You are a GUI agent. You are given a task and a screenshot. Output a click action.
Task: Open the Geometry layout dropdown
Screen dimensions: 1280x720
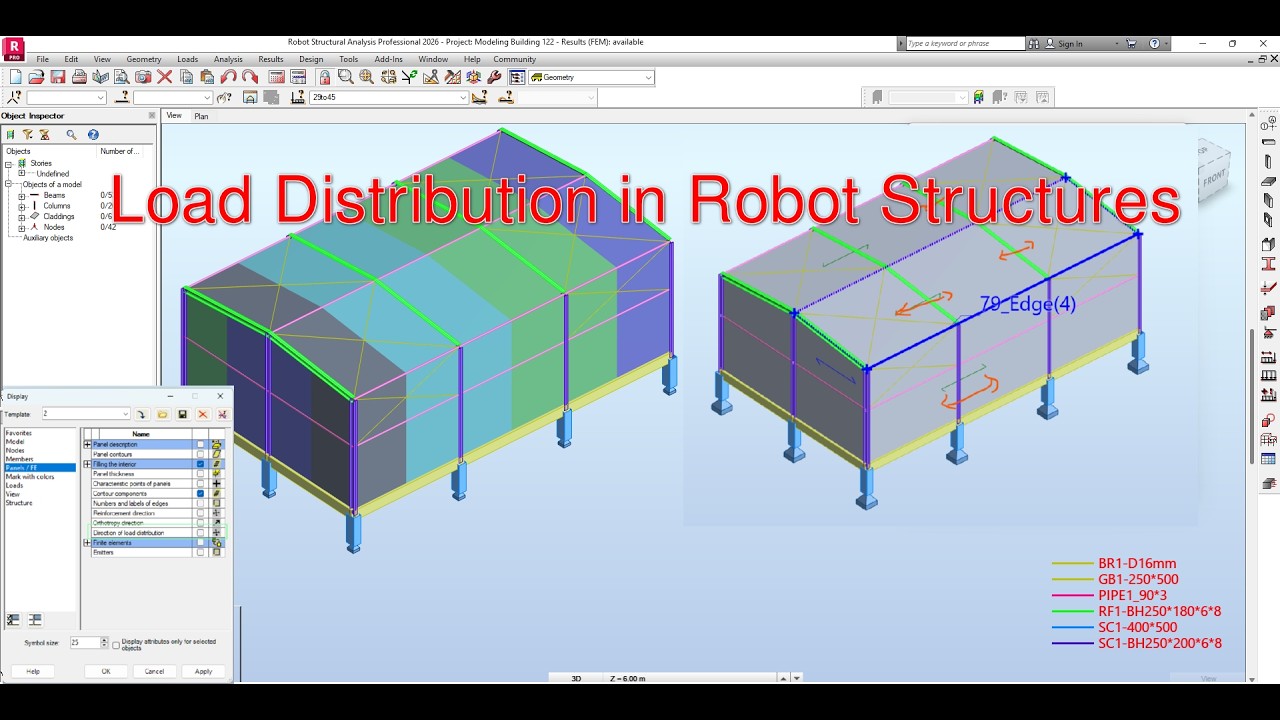click(x=648, y=77)
